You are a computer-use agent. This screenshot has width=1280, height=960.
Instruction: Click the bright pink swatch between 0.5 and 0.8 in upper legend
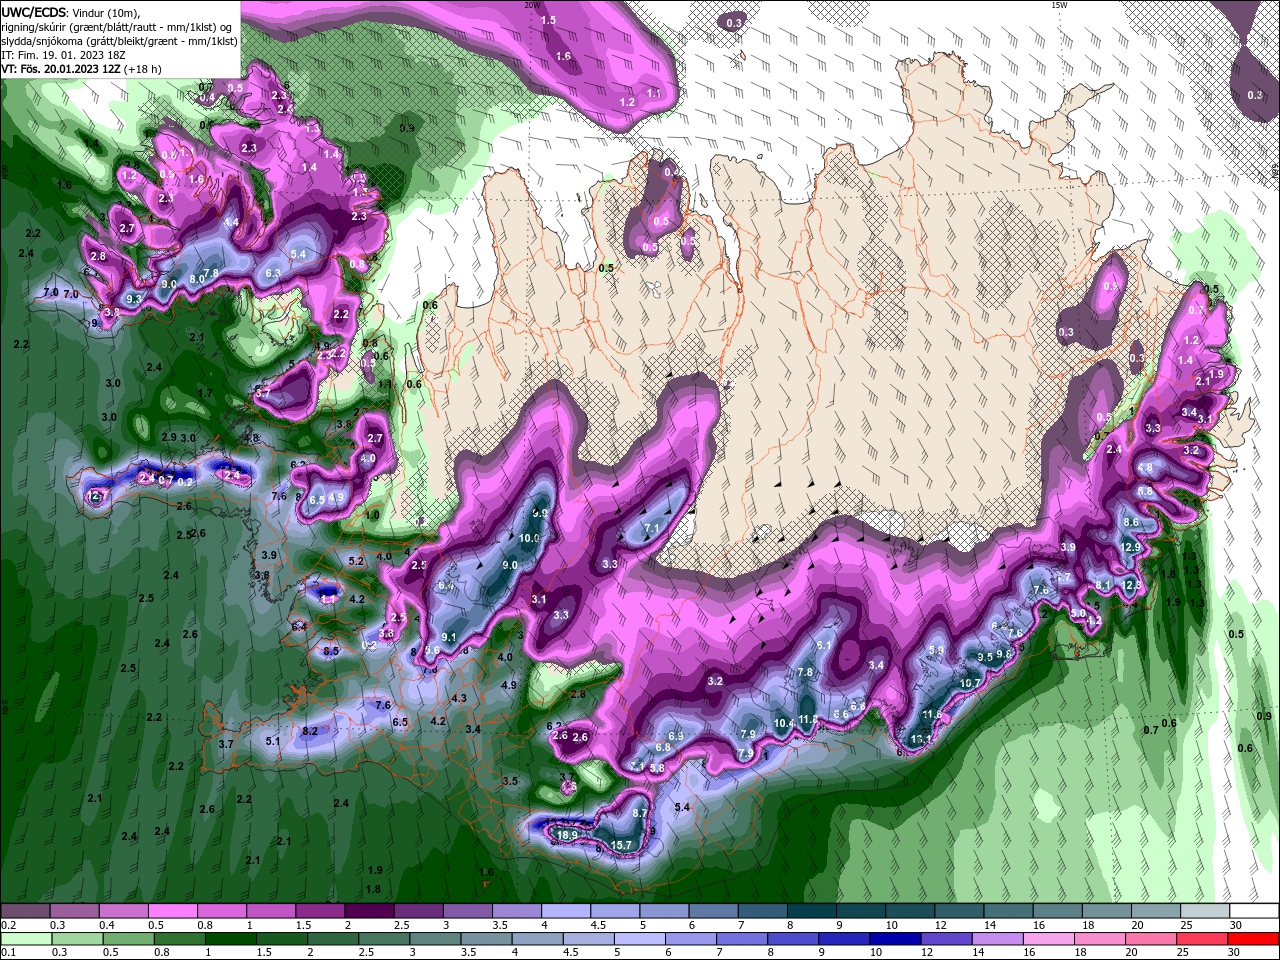click(x=172, y=911)
